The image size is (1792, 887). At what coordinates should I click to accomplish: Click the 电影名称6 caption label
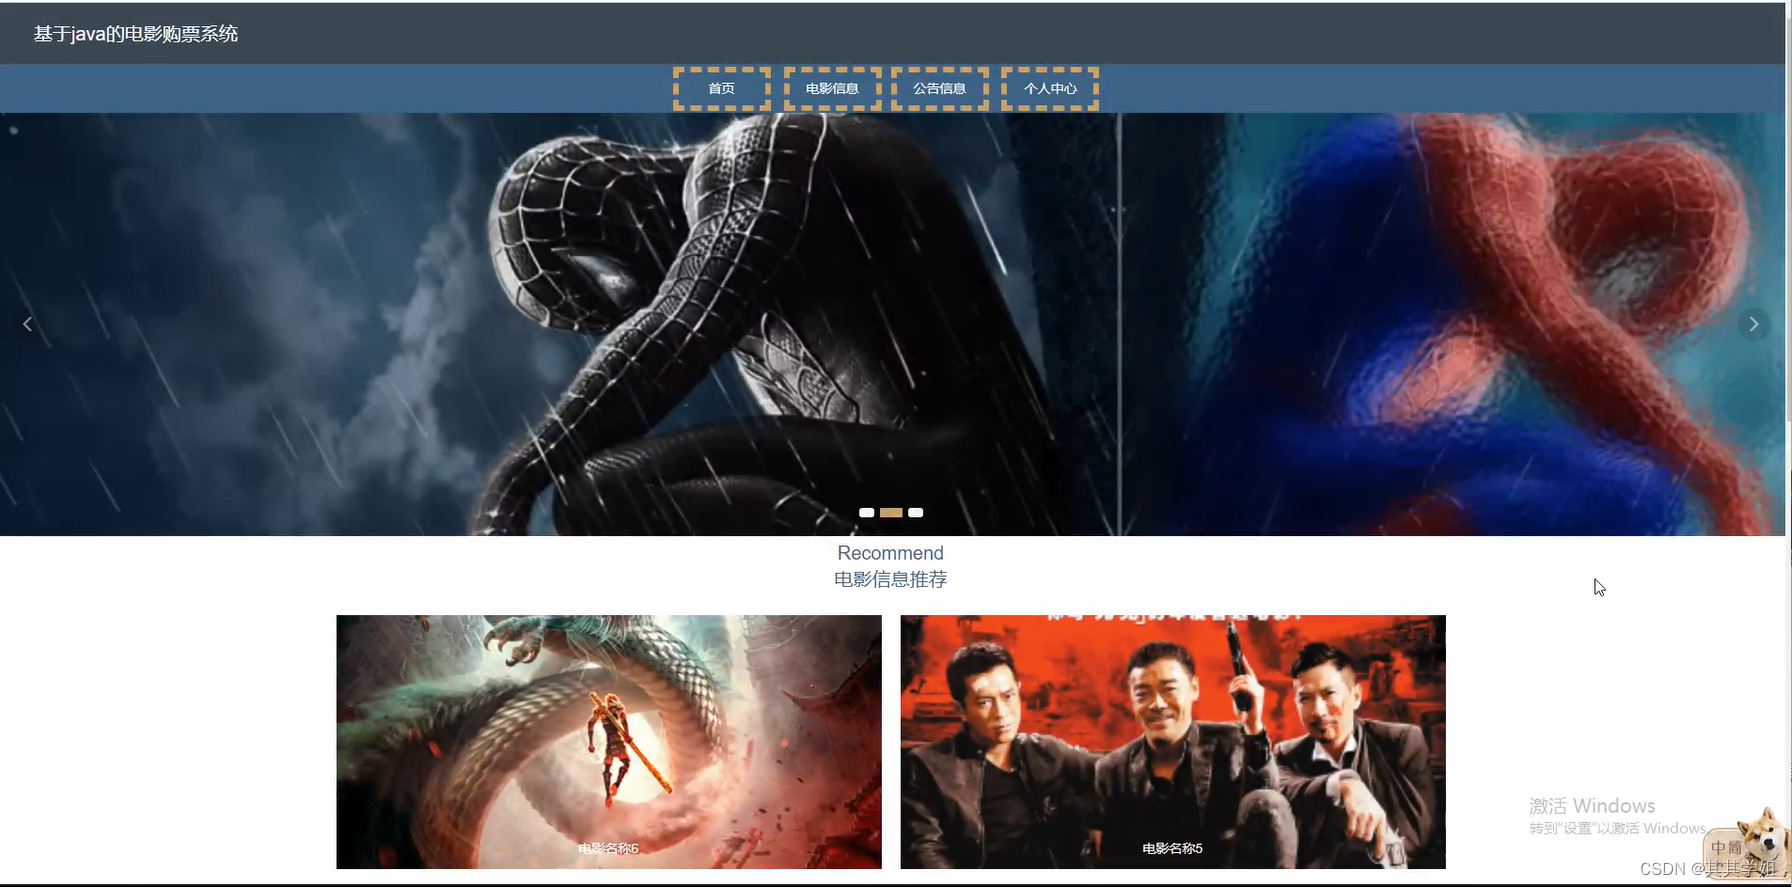click(608, 848)
